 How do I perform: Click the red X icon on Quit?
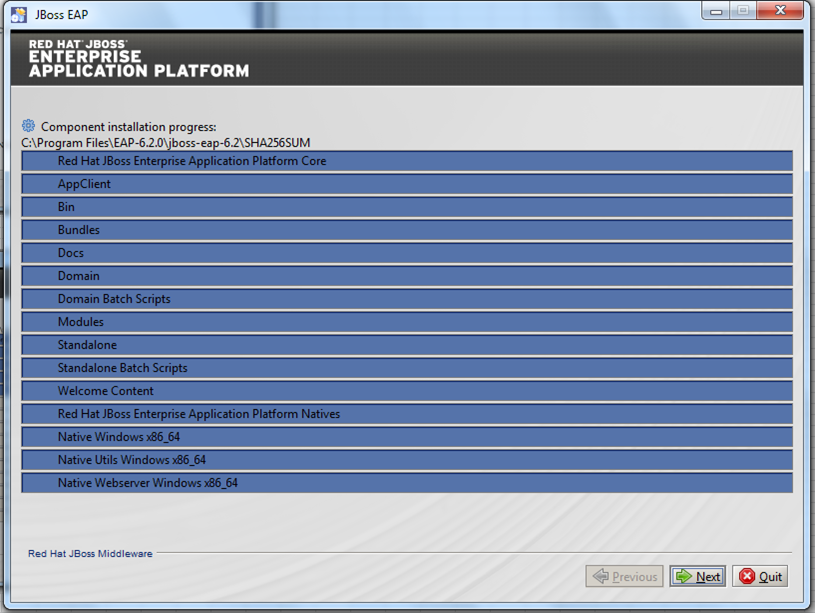(x=747, y=576)
